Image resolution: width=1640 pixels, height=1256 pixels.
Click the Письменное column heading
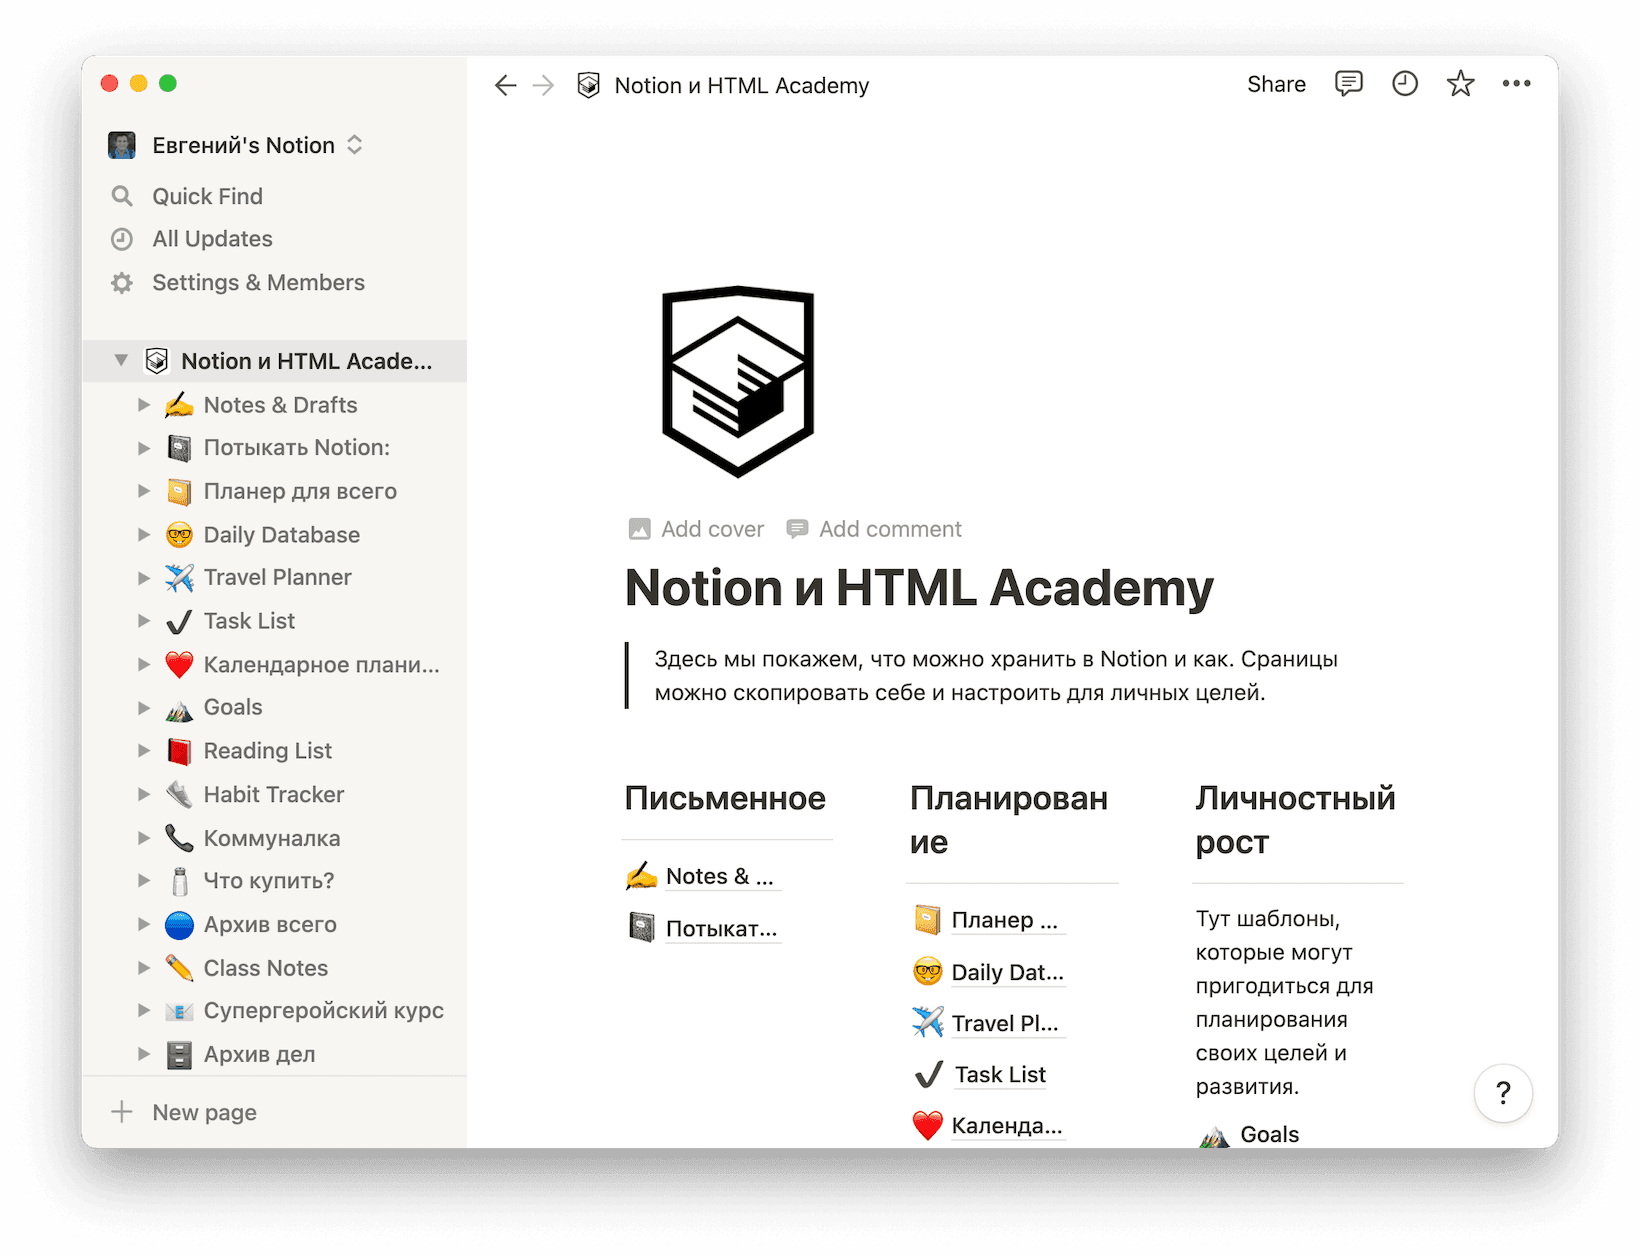725,799
